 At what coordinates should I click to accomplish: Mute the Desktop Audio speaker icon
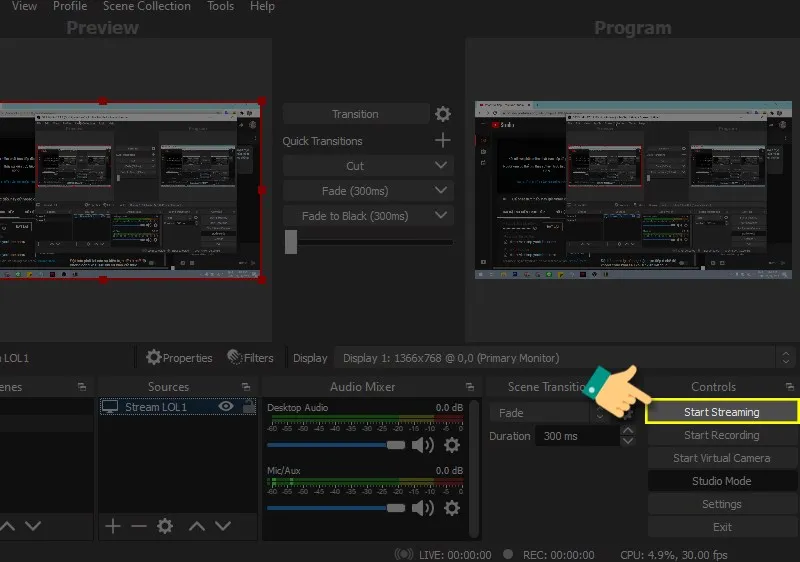(423, 445)
